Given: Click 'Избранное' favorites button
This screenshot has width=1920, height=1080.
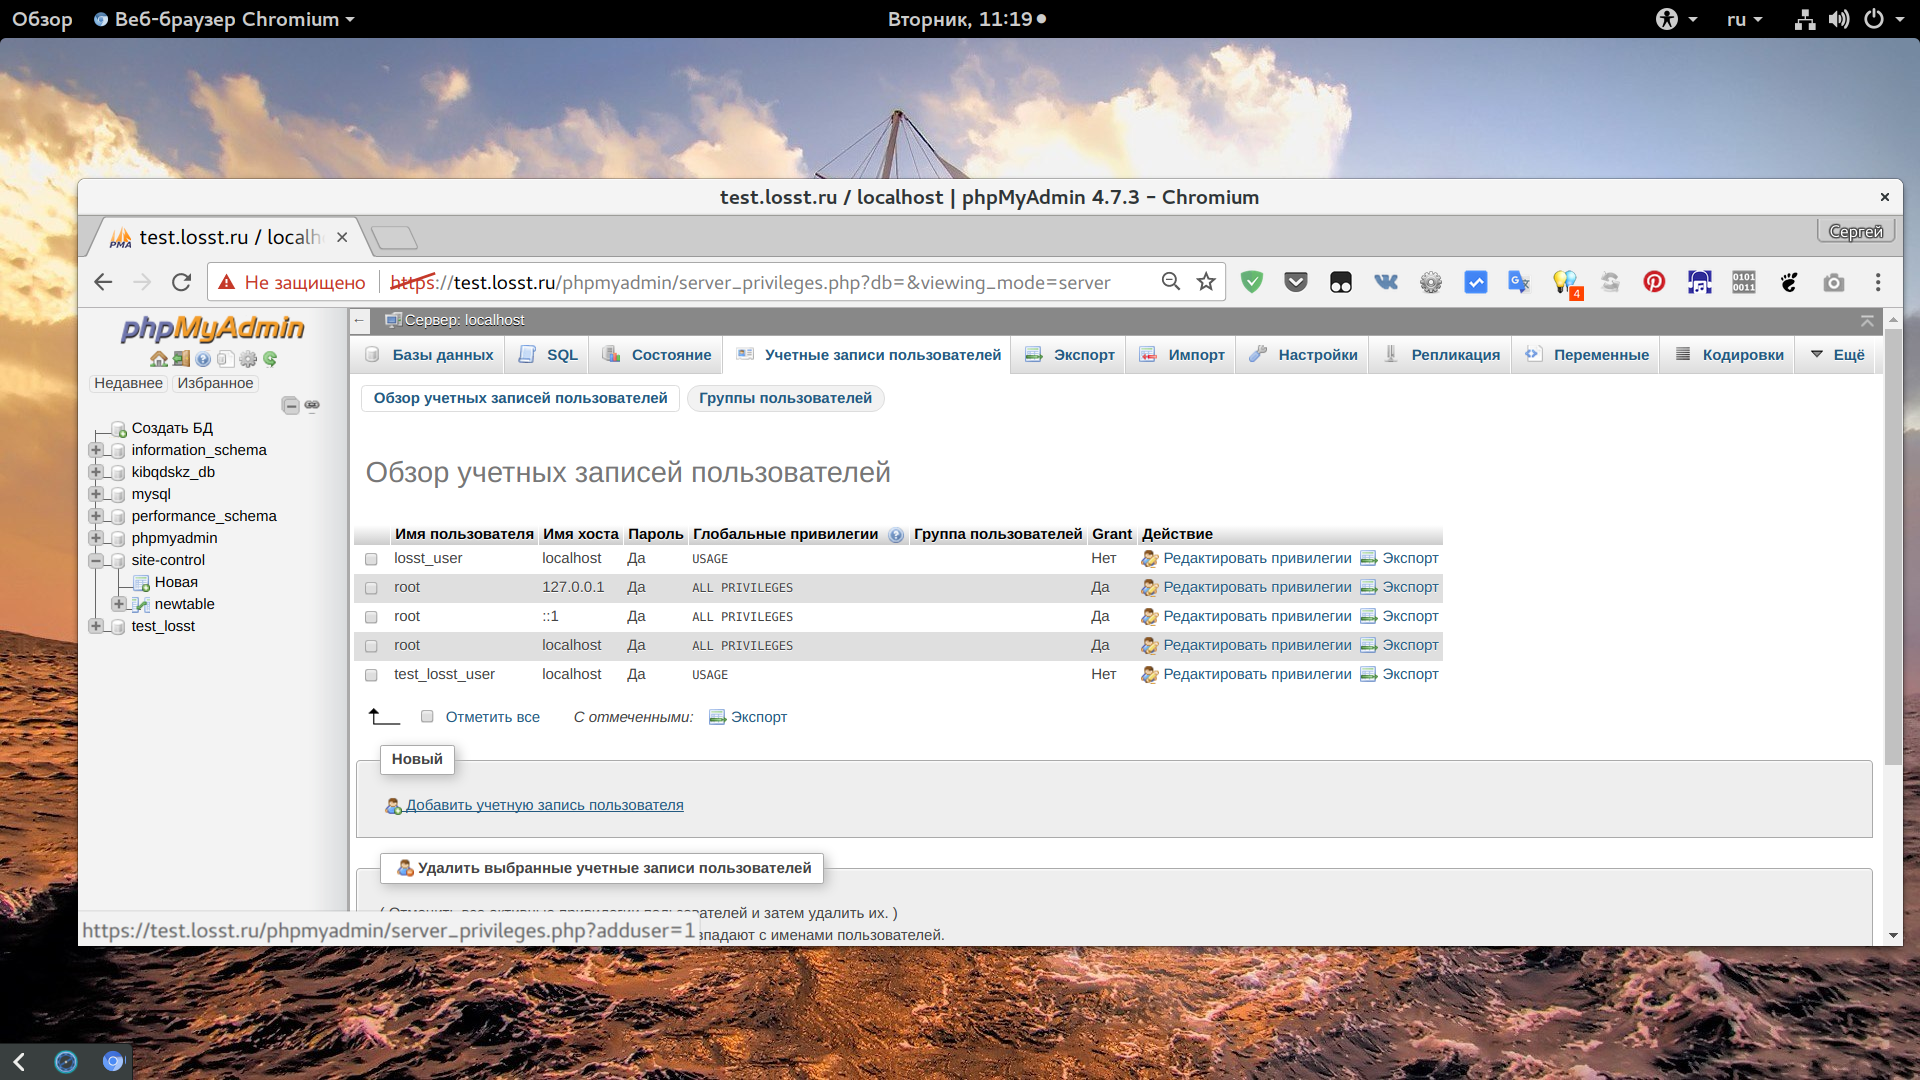Looking at the screenshot, I should click(215, 383).
